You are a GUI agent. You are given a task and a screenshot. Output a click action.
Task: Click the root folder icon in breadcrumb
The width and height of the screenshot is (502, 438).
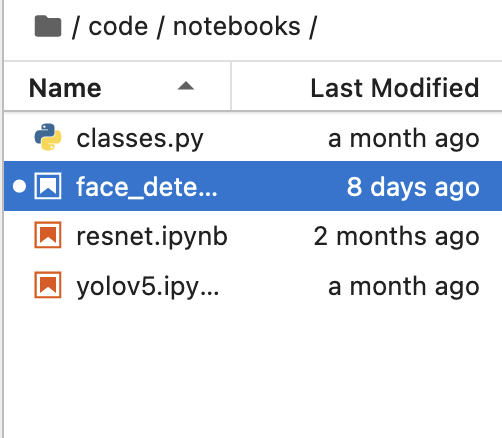pyautogui.click(x=48, y=26)
